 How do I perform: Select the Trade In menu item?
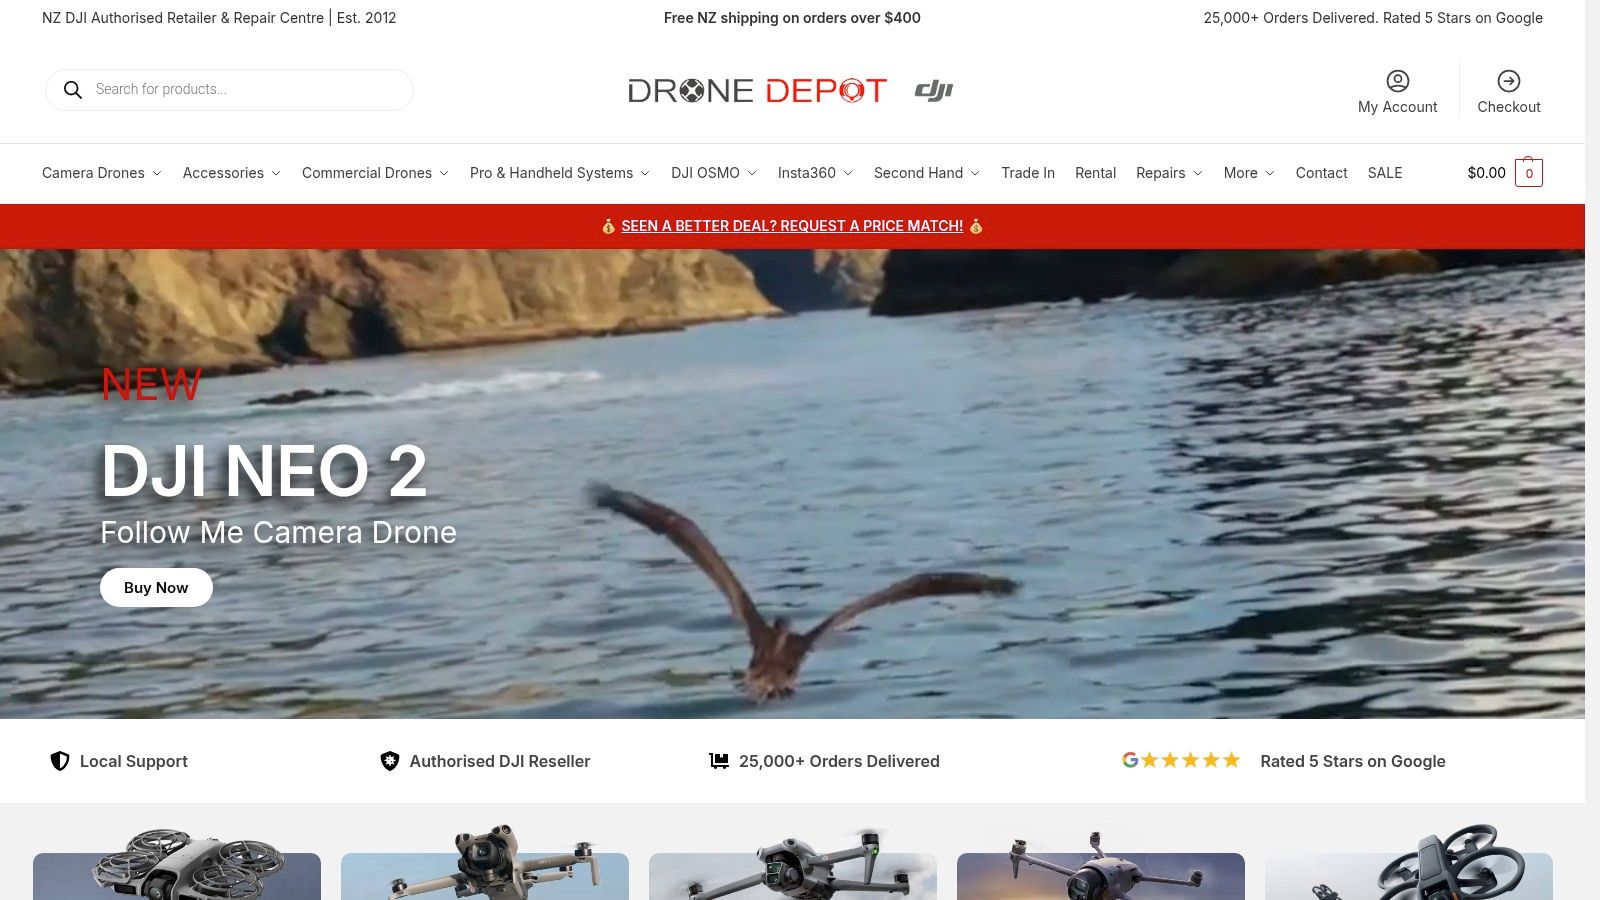pos(1028,173)
